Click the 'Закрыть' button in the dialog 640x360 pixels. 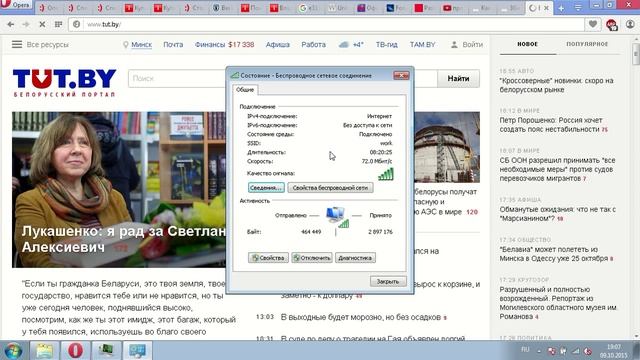pos(388,281)
